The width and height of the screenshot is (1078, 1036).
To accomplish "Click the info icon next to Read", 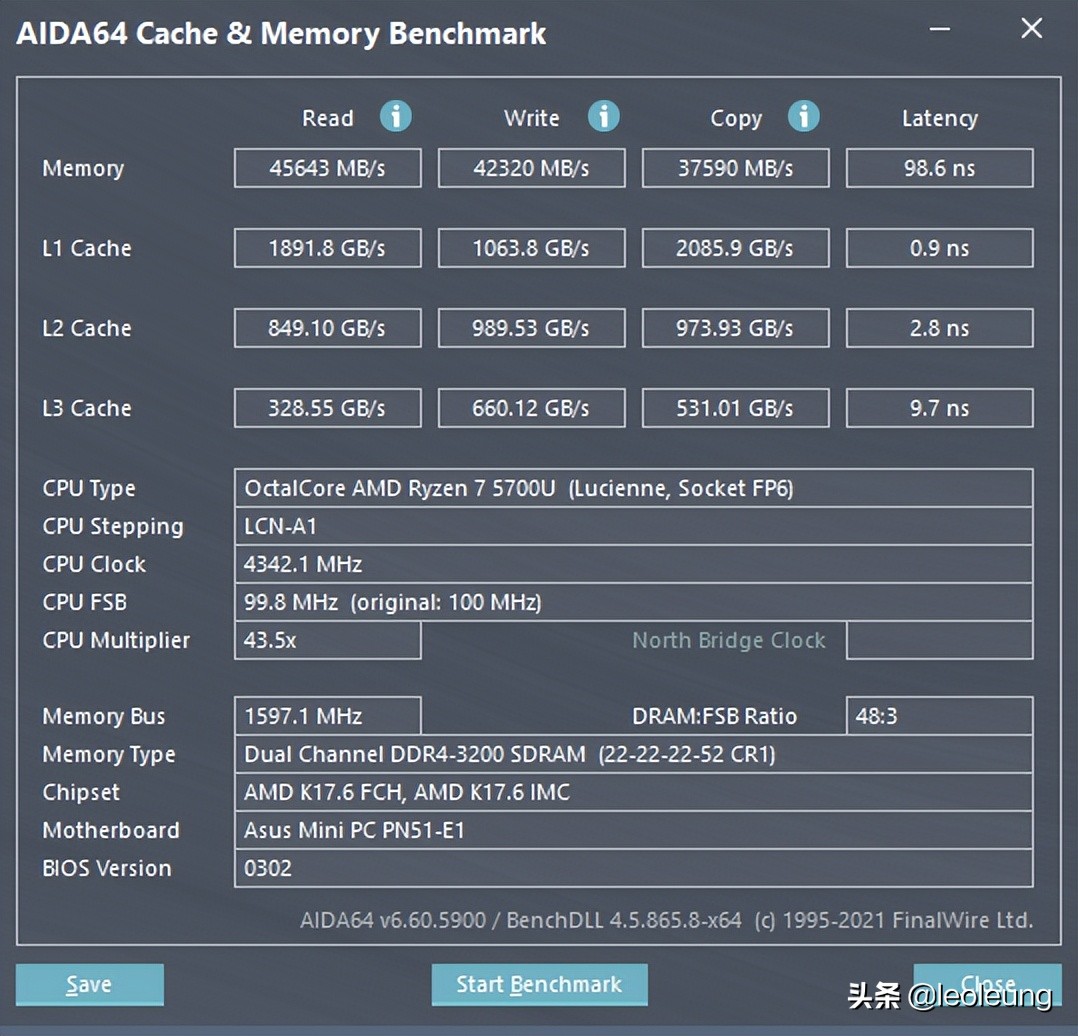I will [x=396, y=117].
